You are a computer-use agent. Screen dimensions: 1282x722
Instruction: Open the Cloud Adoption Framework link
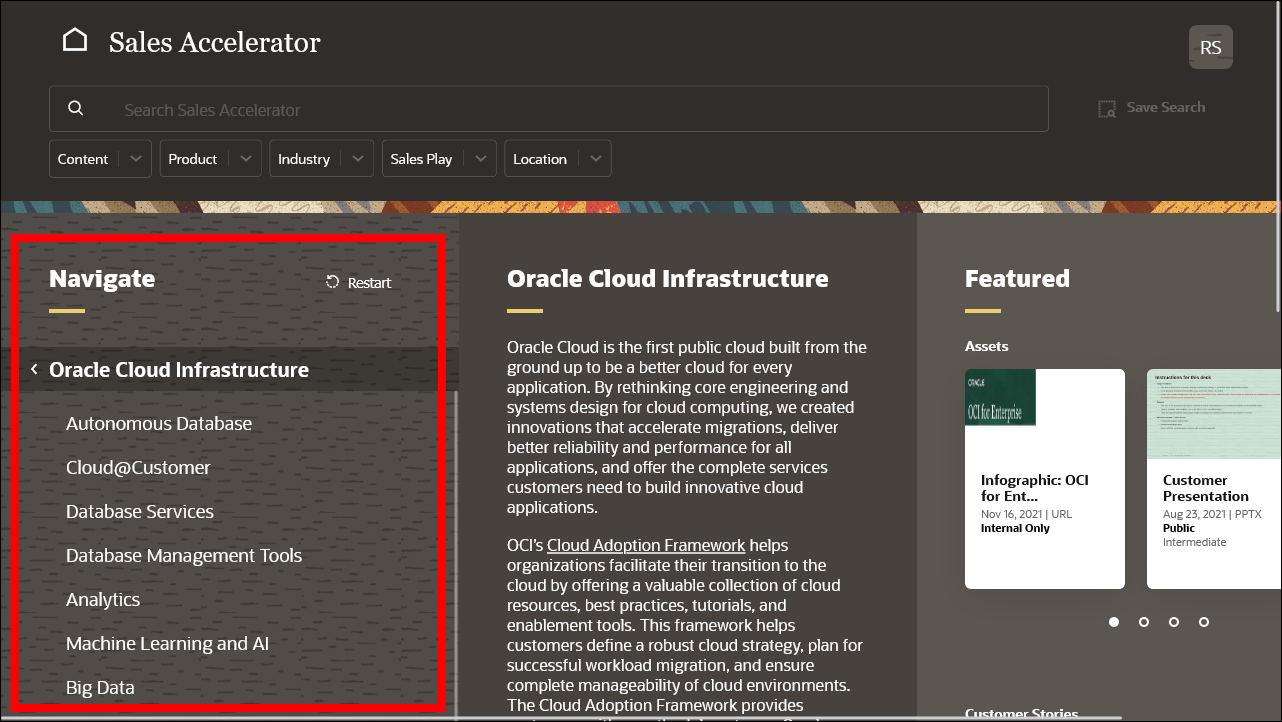coord(645,545)
